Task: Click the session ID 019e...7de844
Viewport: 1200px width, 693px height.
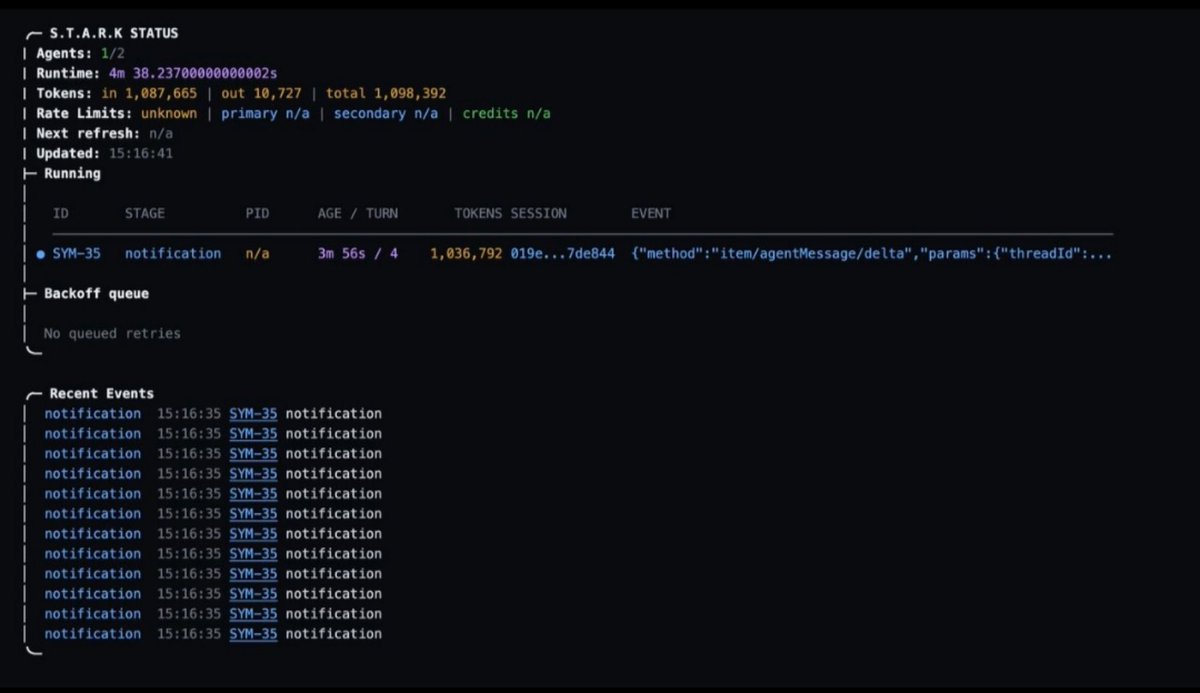Action: 562,254
